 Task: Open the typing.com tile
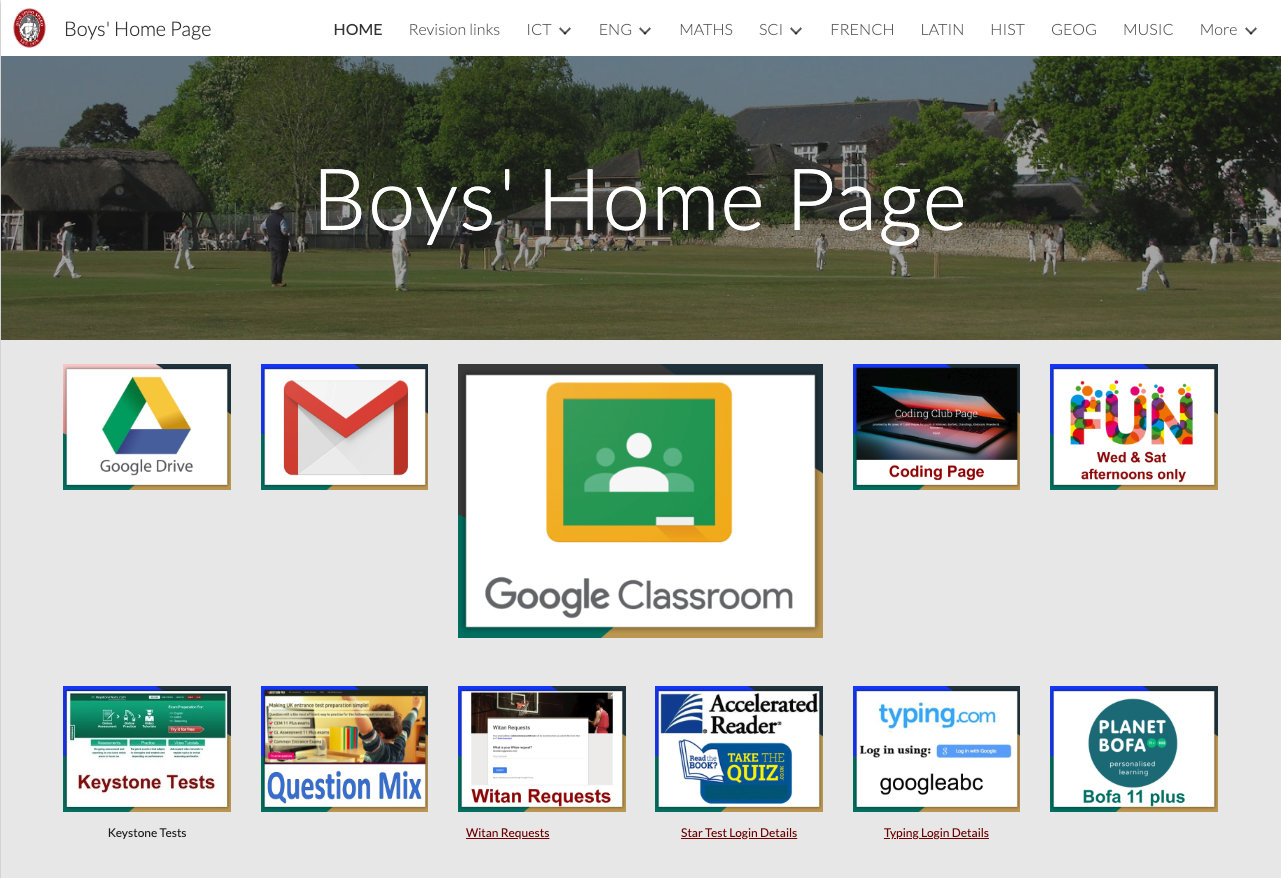936,748
